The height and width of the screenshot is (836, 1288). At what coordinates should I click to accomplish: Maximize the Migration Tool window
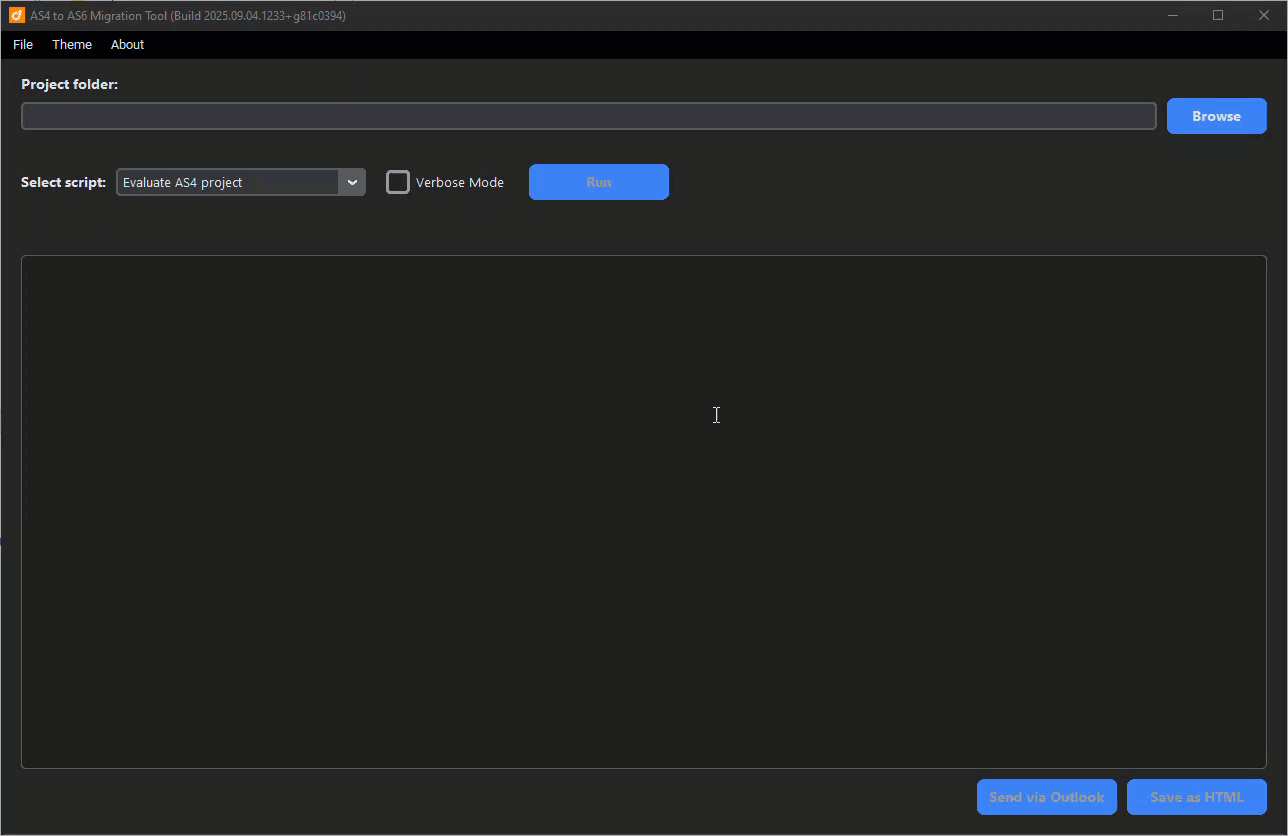(1218, 15)
